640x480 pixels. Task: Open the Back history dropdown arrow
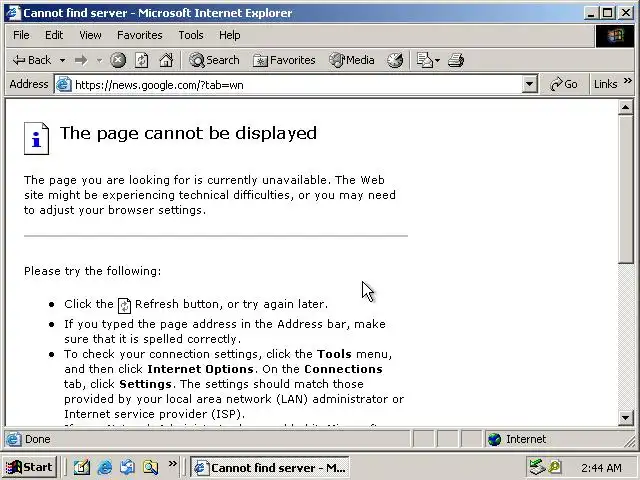click(x=62, y=60)
